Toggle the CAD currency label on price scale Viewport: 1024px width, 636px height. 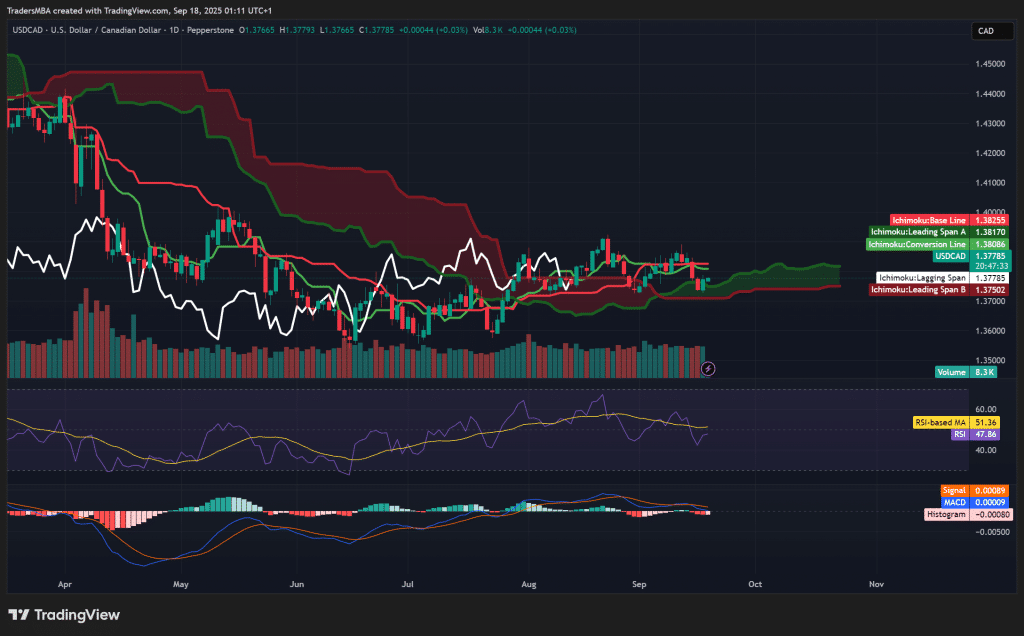point(991,31)
